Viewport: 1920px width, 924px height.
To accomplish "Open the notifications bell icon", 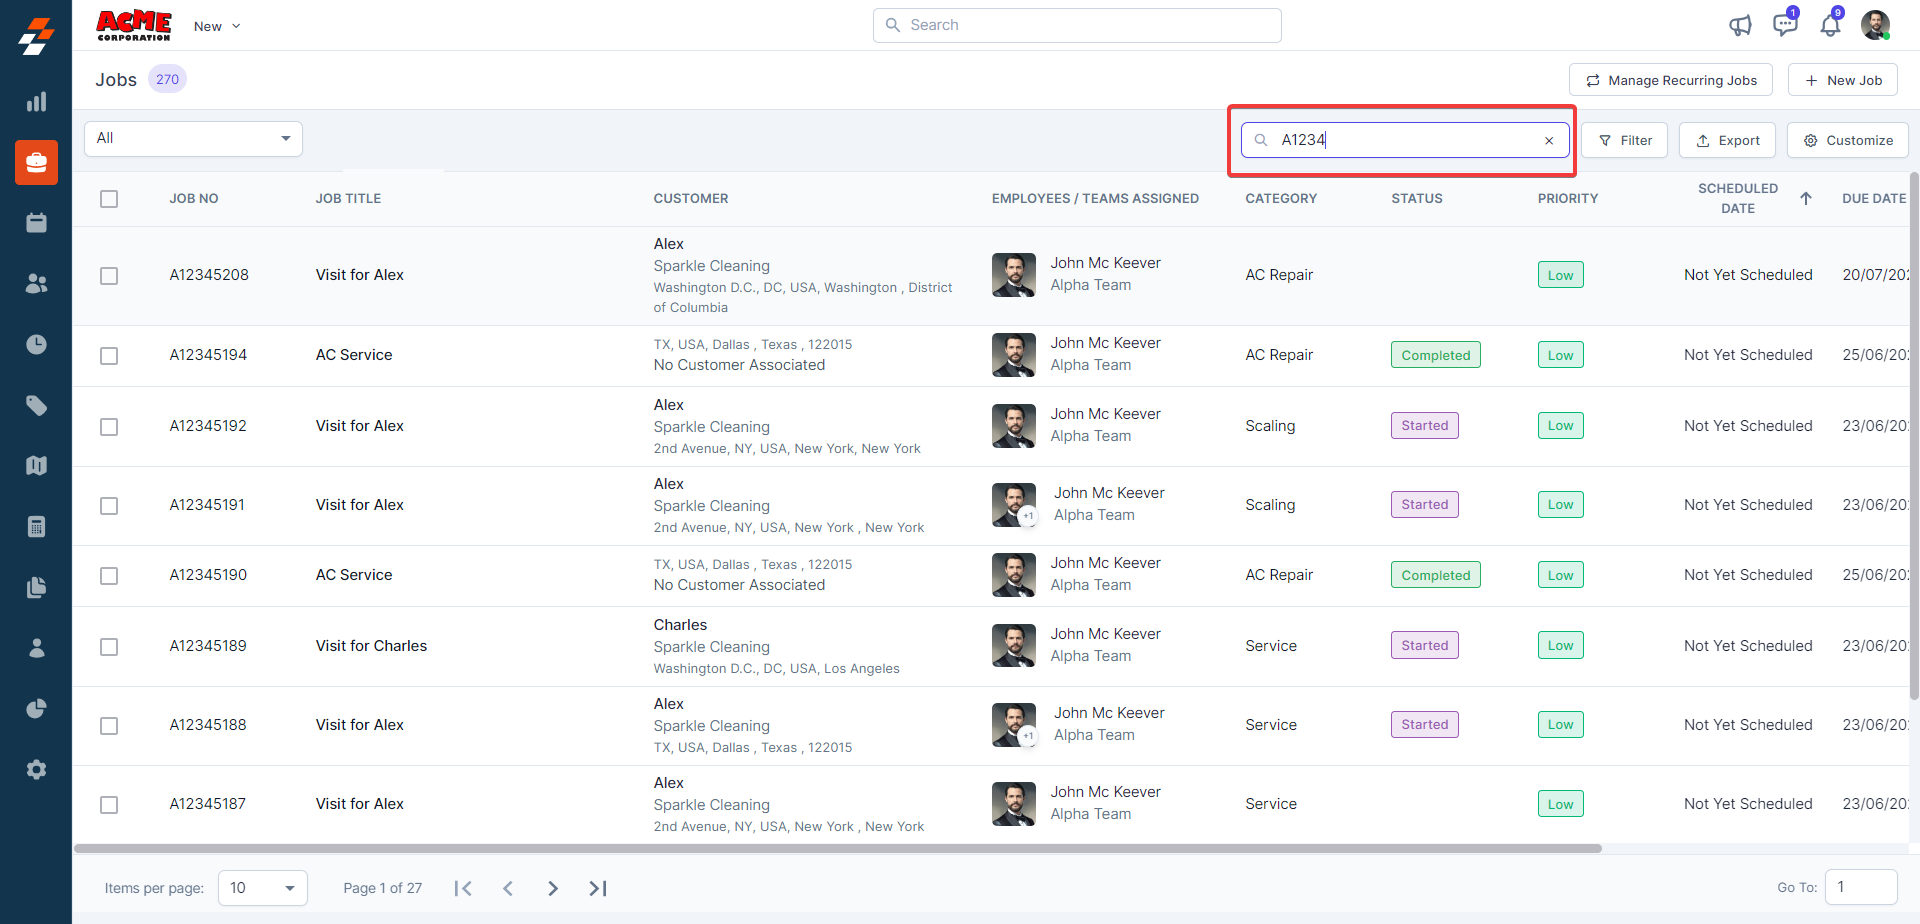I will click(1830, 25).
